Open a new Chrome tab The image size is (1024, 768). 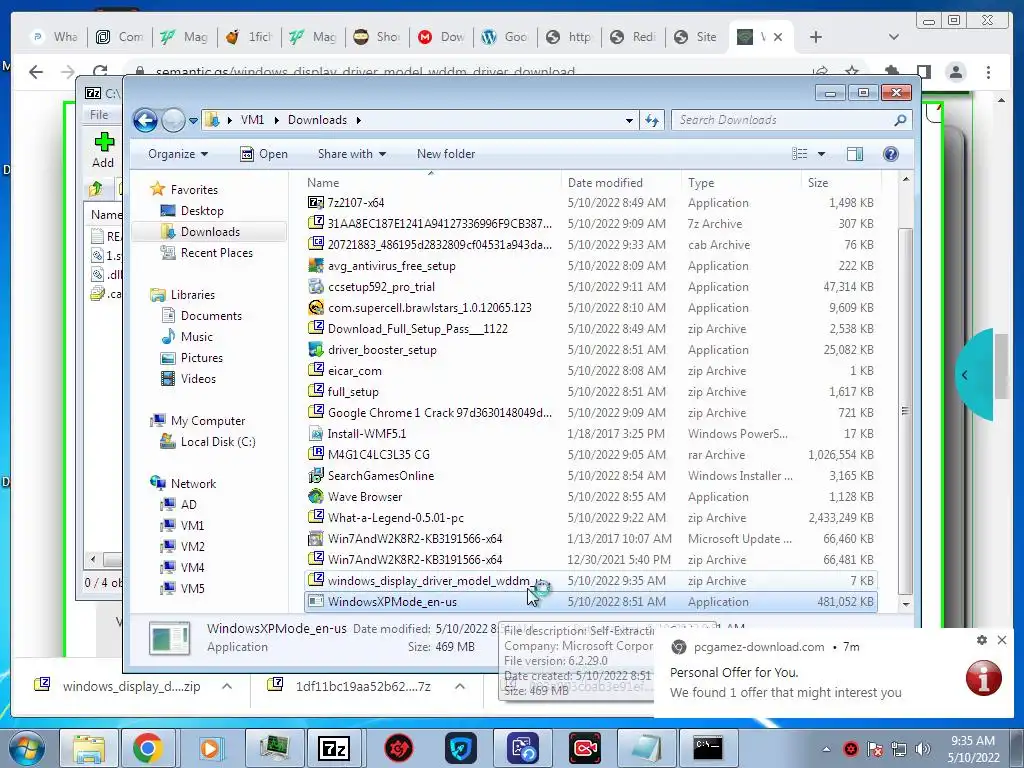click(816, 37)
